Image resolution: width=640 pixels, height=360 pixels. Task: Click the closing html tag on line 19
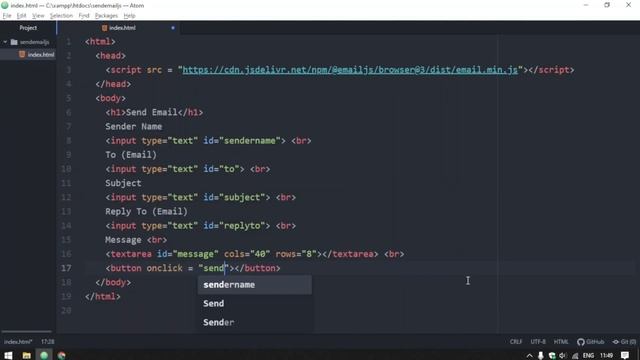pyautogui.click(x=103, y=296)
